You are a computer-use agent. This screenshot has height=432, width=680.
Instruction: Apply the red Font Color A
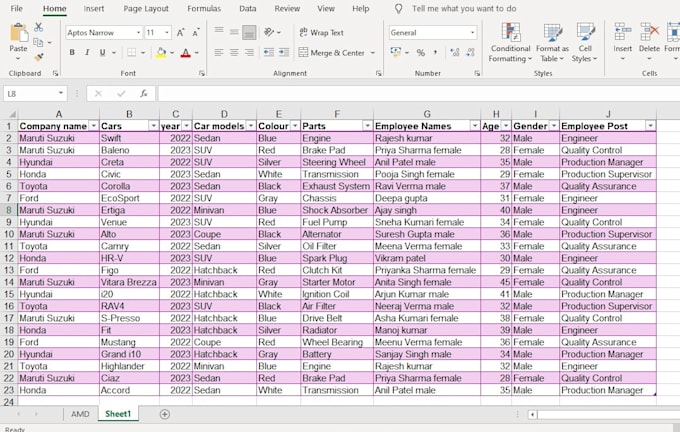pyautogui.click(x=186, y=52)
